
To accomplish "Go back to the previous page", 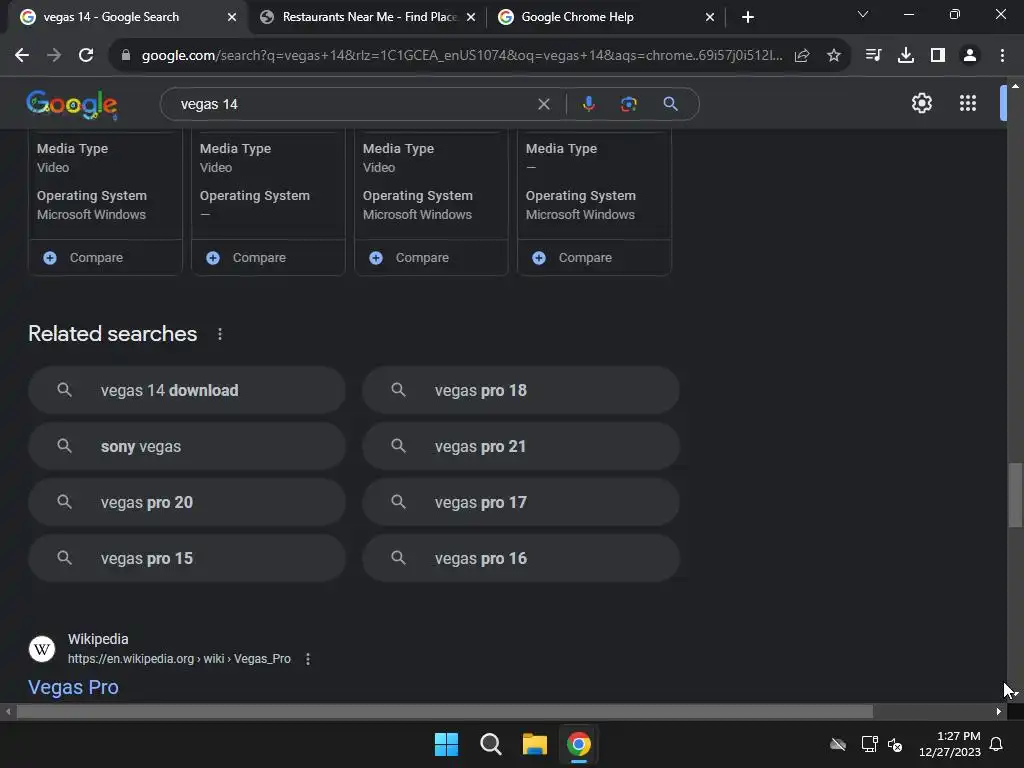I will 22,56.
